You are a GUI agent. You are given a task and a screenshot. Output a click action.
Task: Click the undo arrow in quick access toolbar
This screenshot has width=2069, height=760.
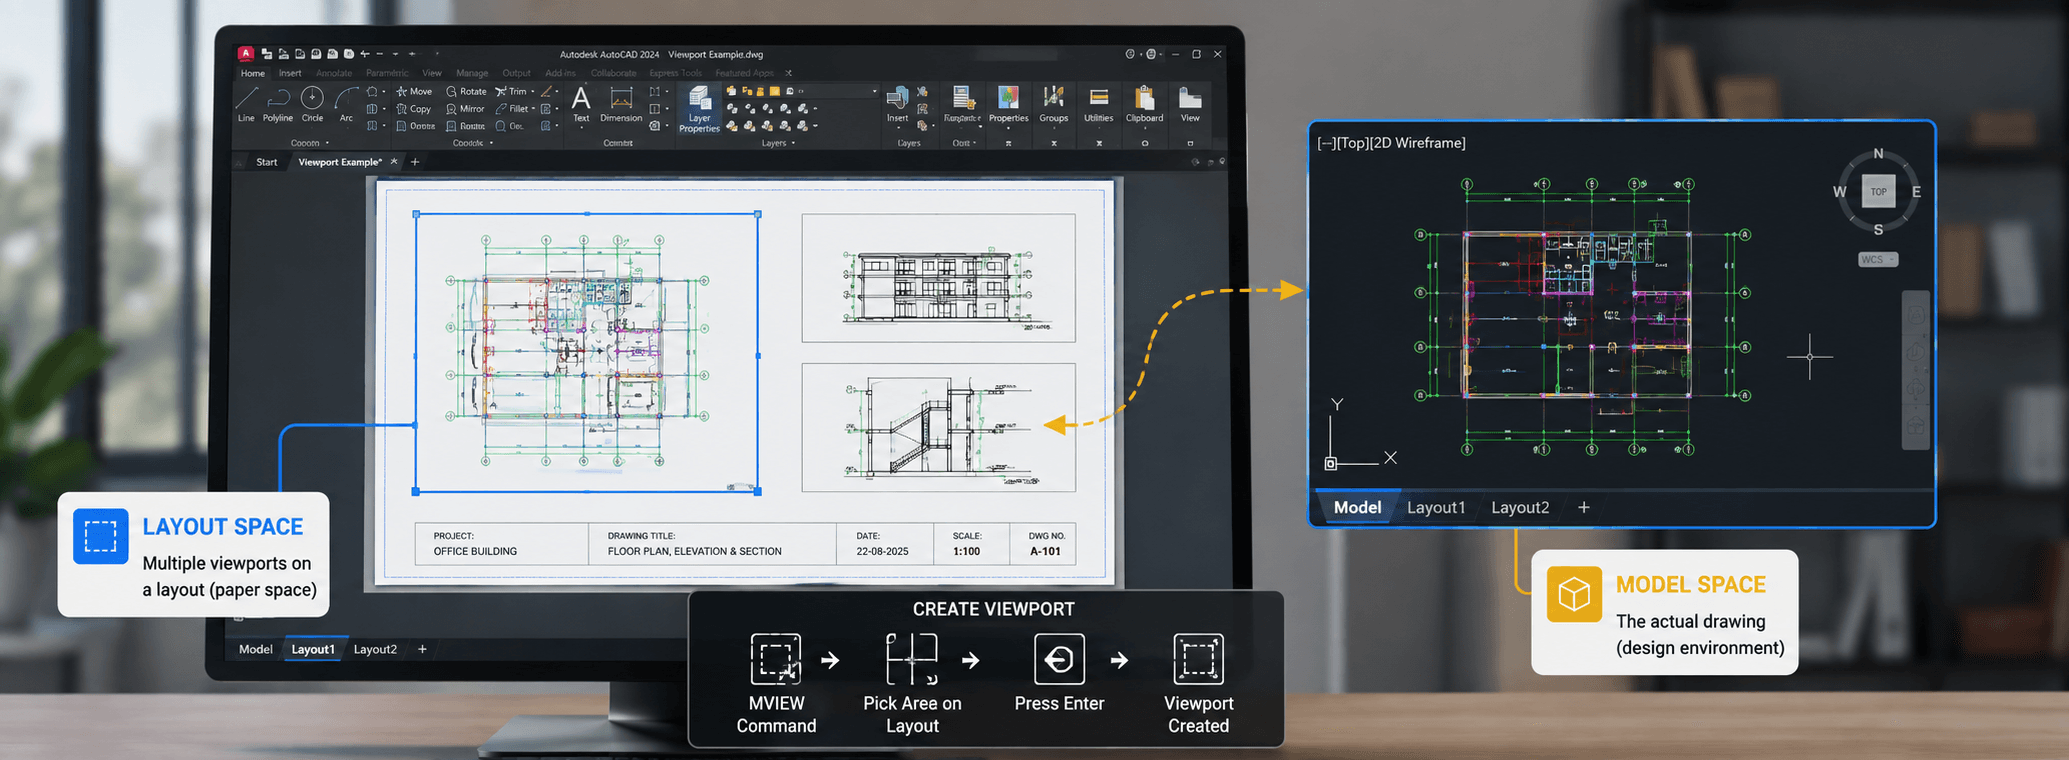pyautogui.click(x=365, y=54)
